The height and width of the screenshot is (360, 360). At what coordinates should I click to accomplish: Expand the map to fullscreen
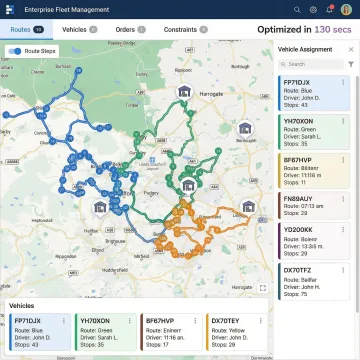coord(263,288)
